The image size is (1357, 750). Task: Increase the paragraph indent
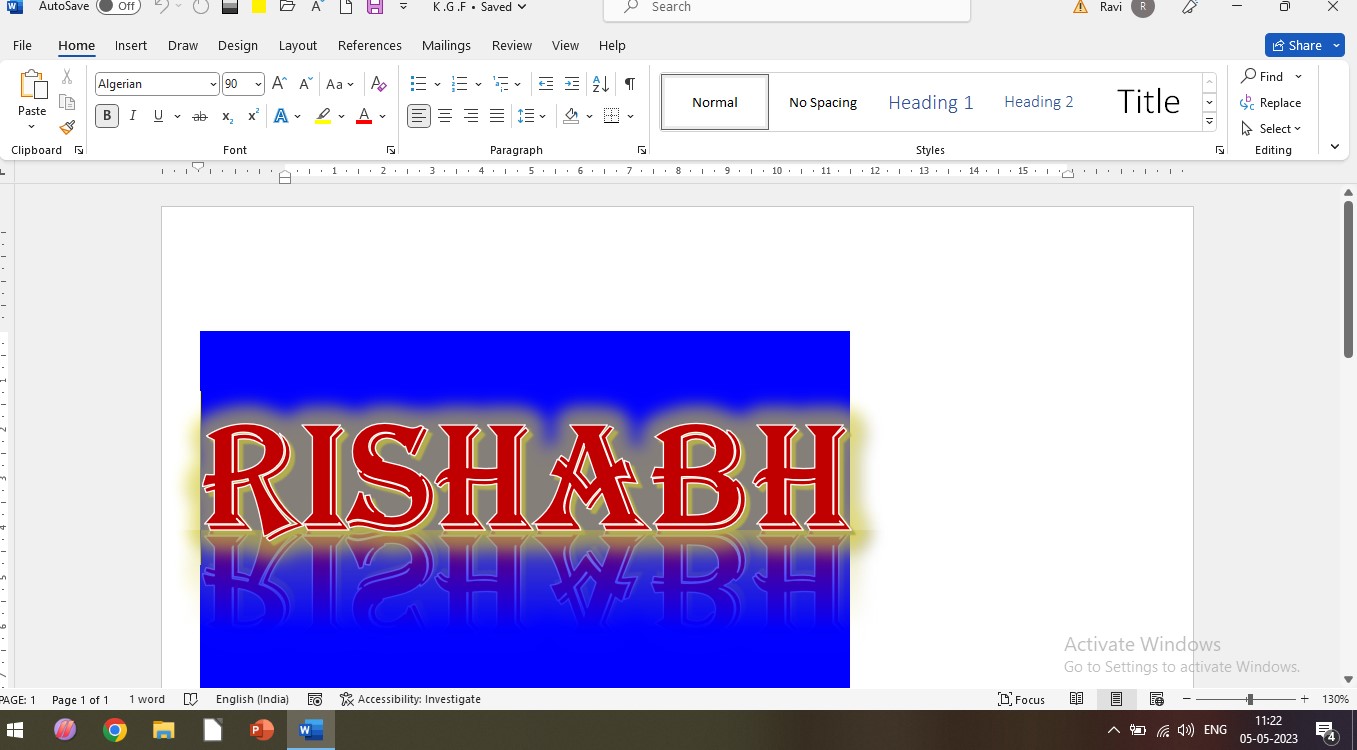coord(572,84)
